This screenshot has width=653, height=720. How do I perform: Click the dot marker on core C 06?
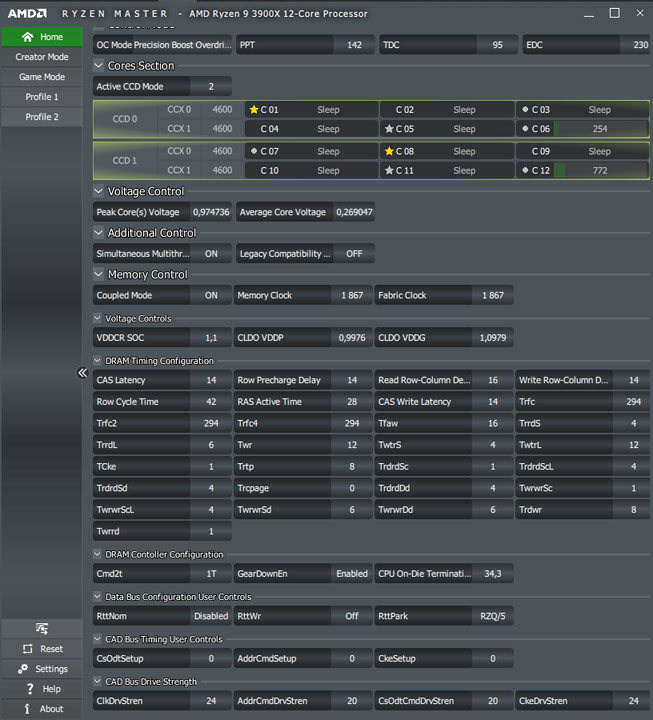coord(525,129)
